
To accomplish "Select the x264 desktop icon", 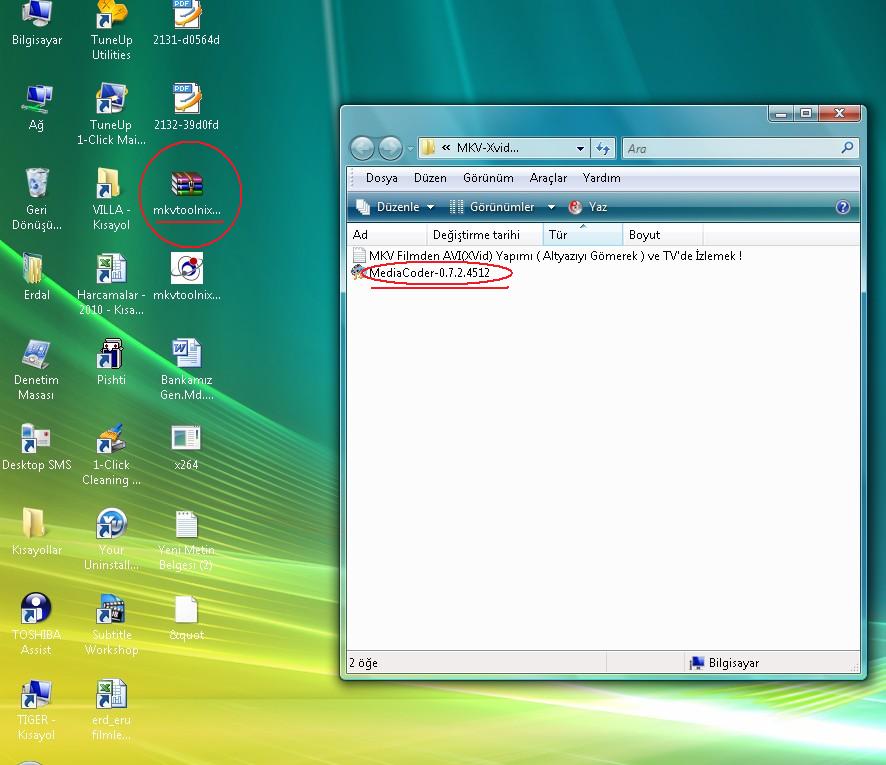I will [x=185, y=440].
